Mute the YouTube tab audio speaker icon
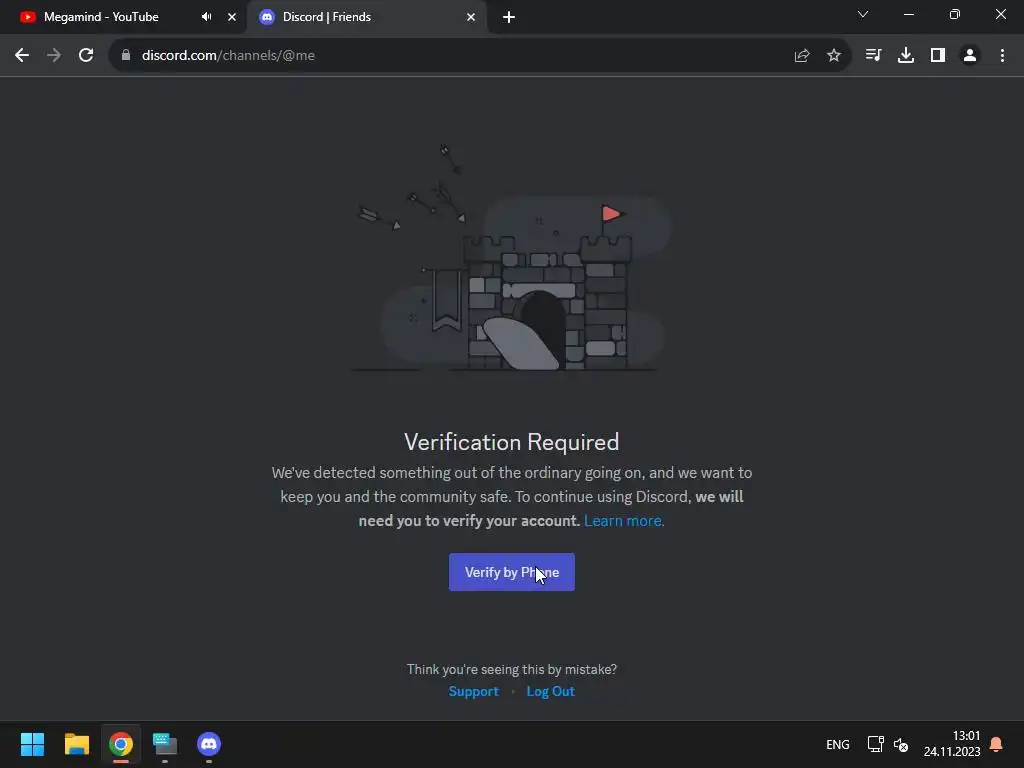This screenshot has width=1024, height=768. coord(206,17)
